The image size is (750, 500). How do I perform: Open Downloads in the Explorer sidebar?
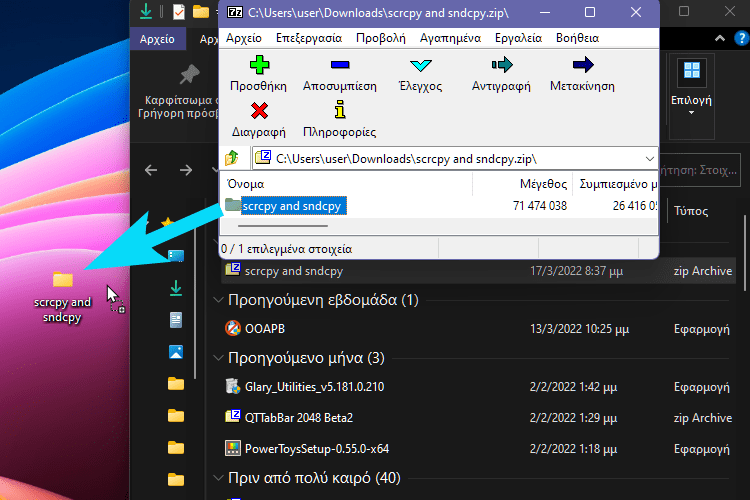pos(176,288)
